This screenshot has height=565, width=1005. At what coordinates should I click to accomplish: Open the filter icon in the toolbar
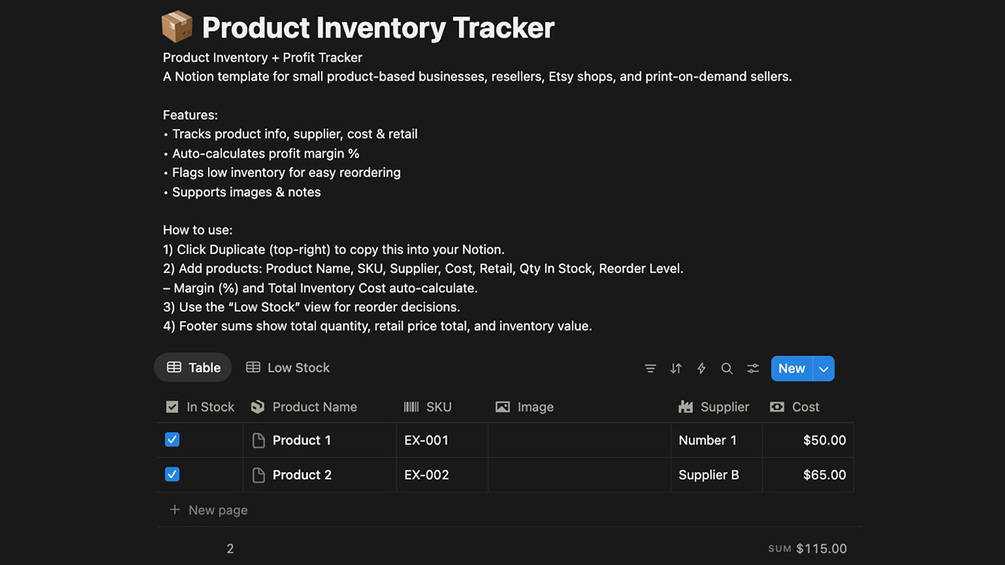click(x=650, y=368)
